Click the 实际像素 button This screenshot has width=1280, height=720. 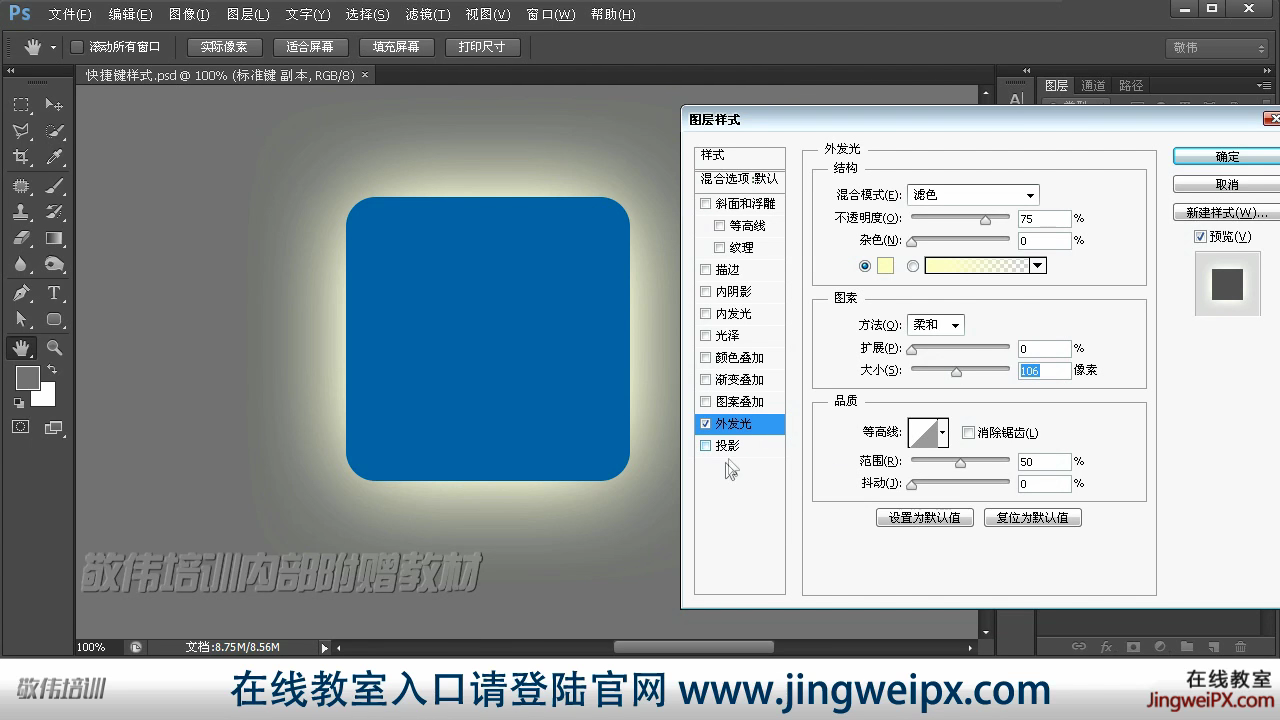224,47
